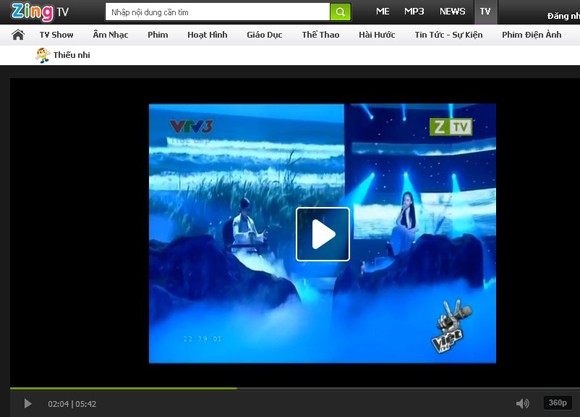Open the Âm Nhạc menu
The height and width of the screenshot is (417, 580).
110,35
